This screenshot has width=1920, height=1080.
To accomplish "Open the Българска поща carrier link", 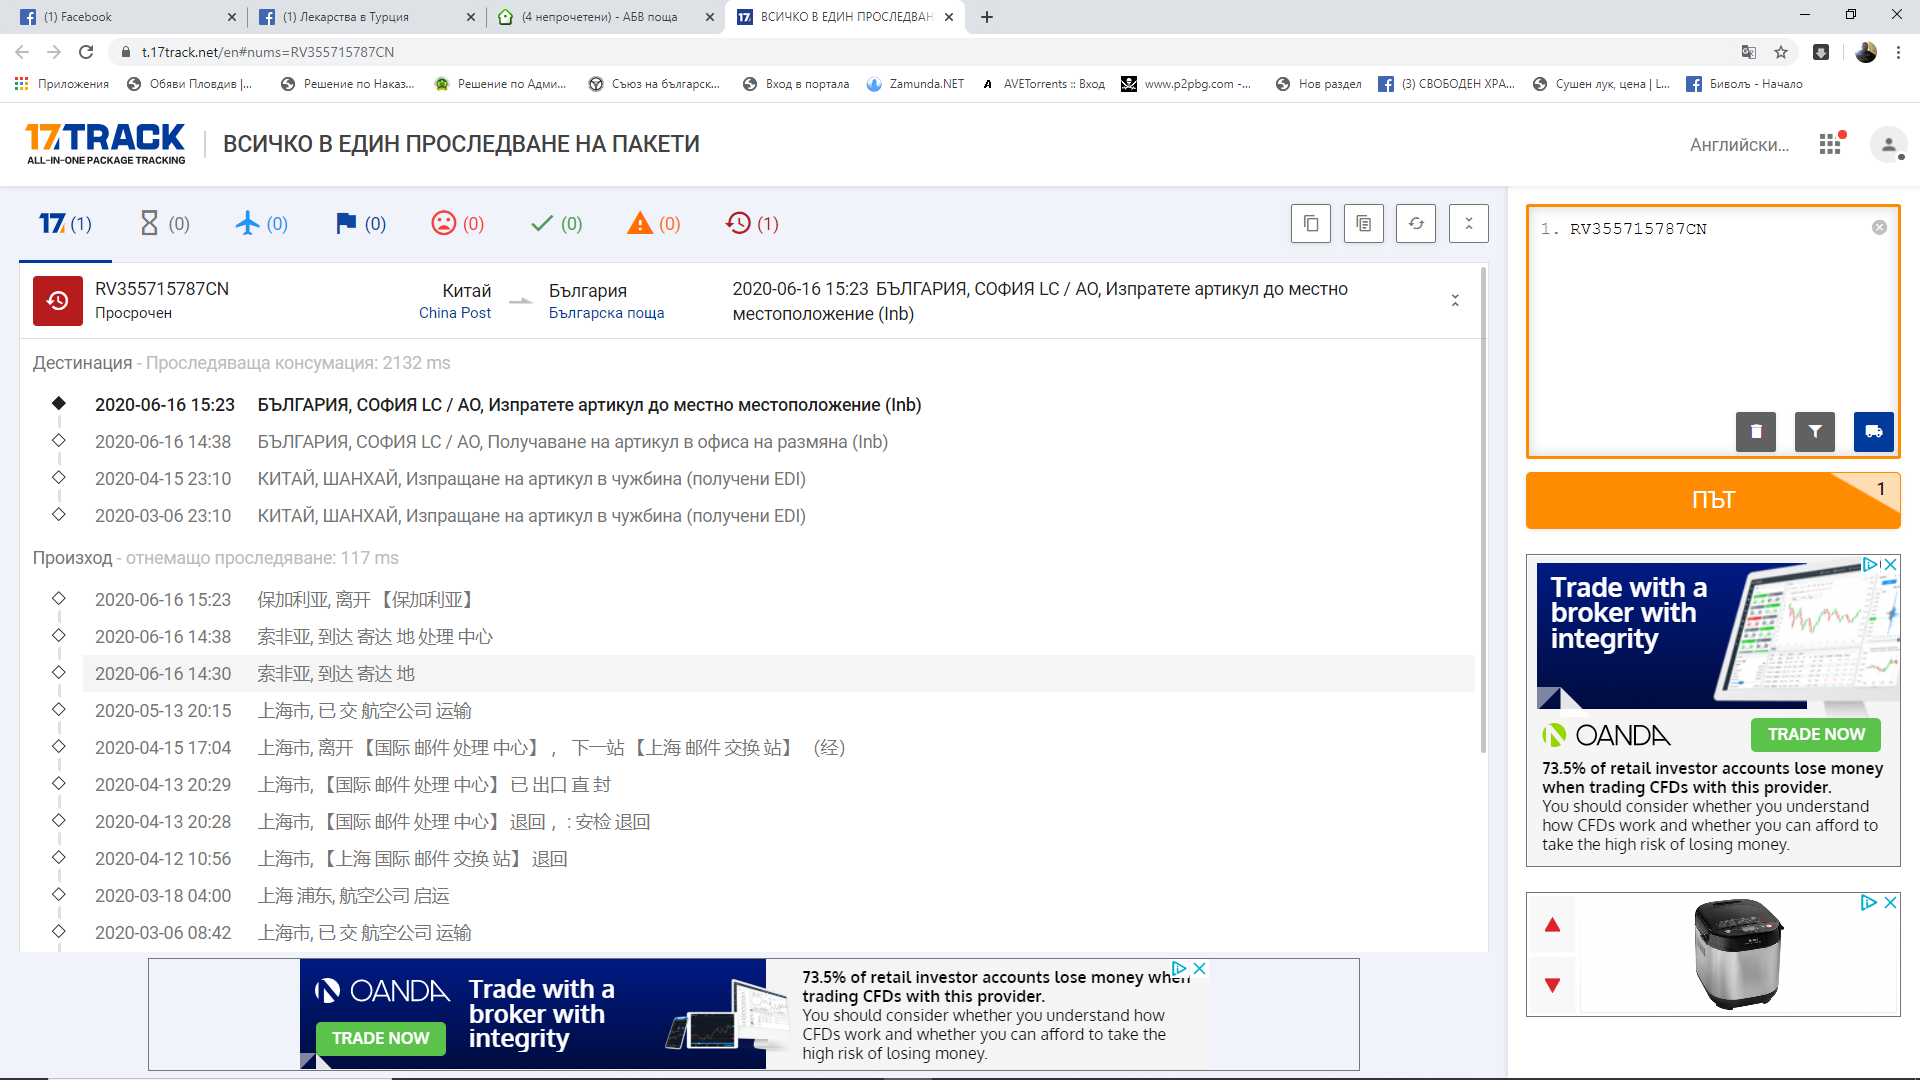I will [606, 313].
